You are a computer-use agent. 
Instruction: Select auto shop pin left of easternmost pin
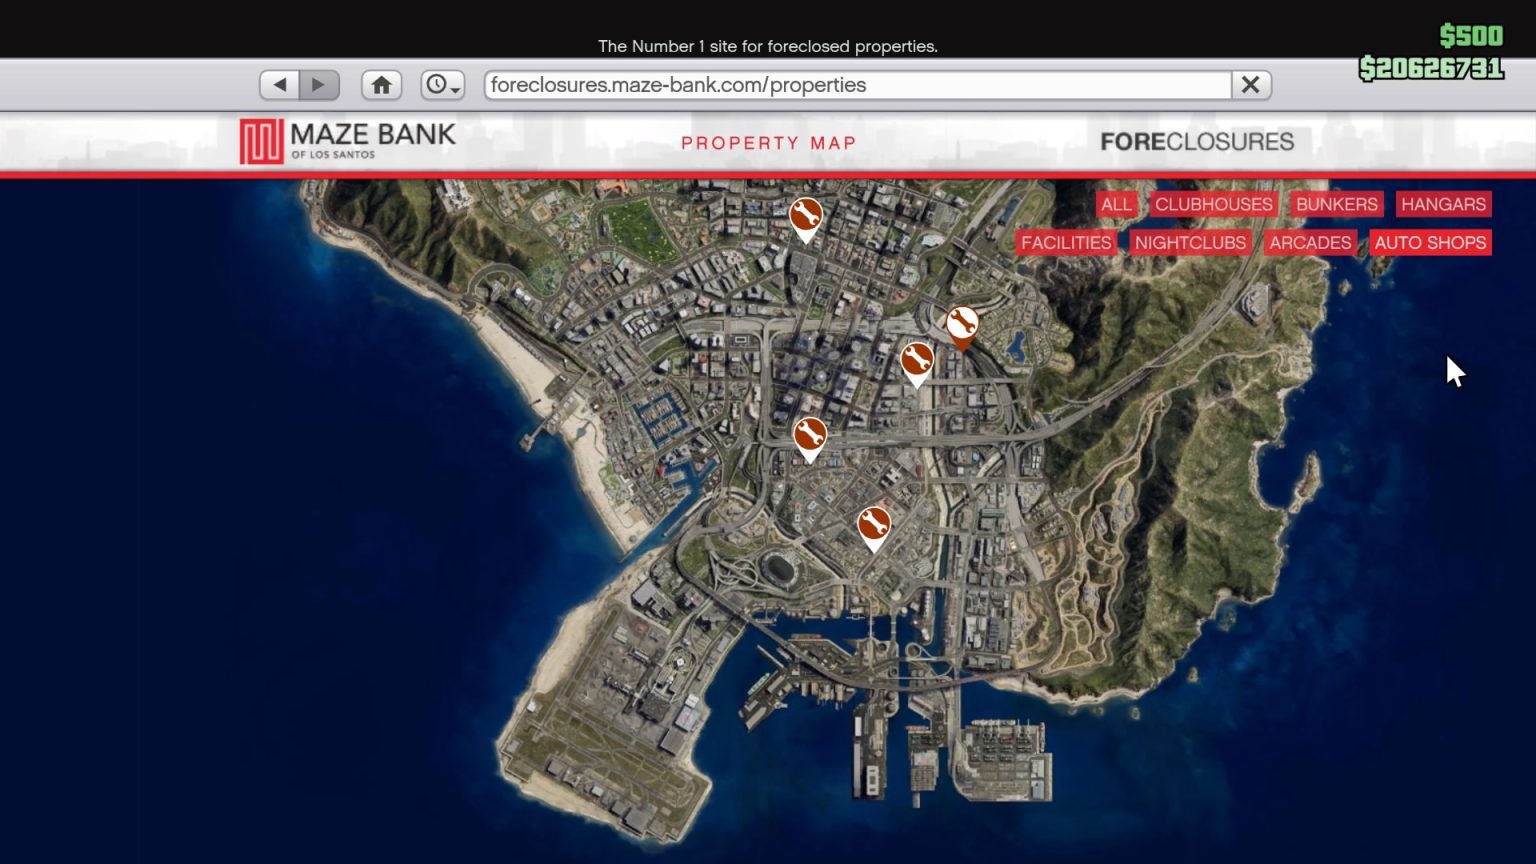917,361
